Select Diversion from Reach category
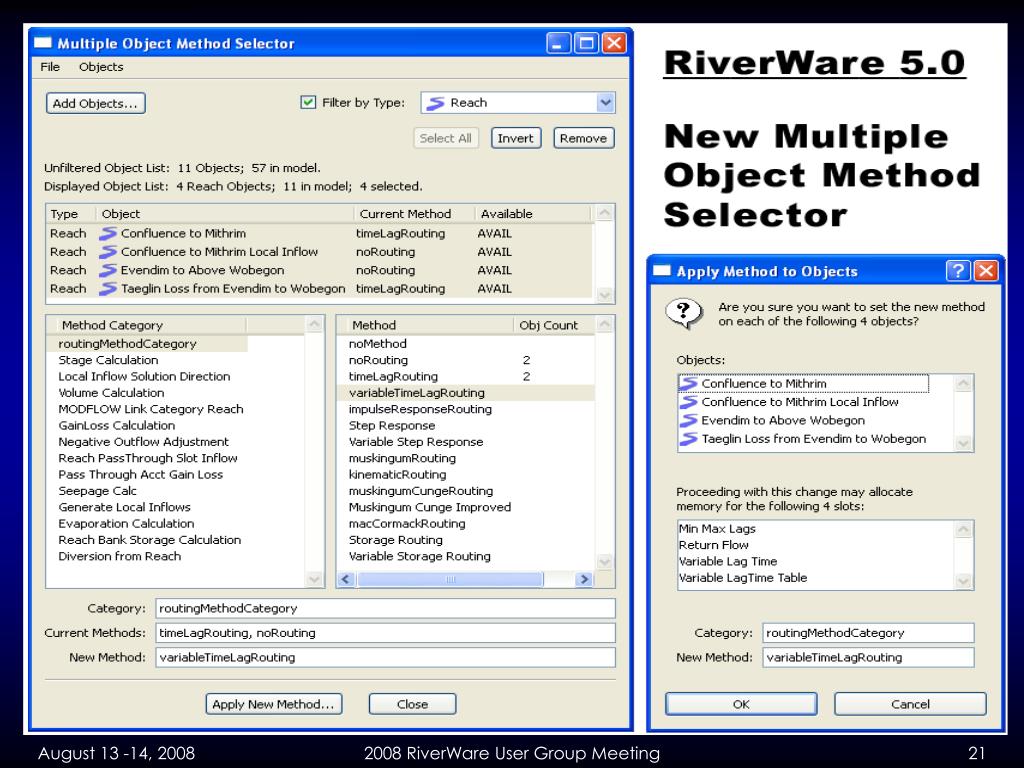The height and width of the screenshot is (768, 1024). tap(120, 556)
